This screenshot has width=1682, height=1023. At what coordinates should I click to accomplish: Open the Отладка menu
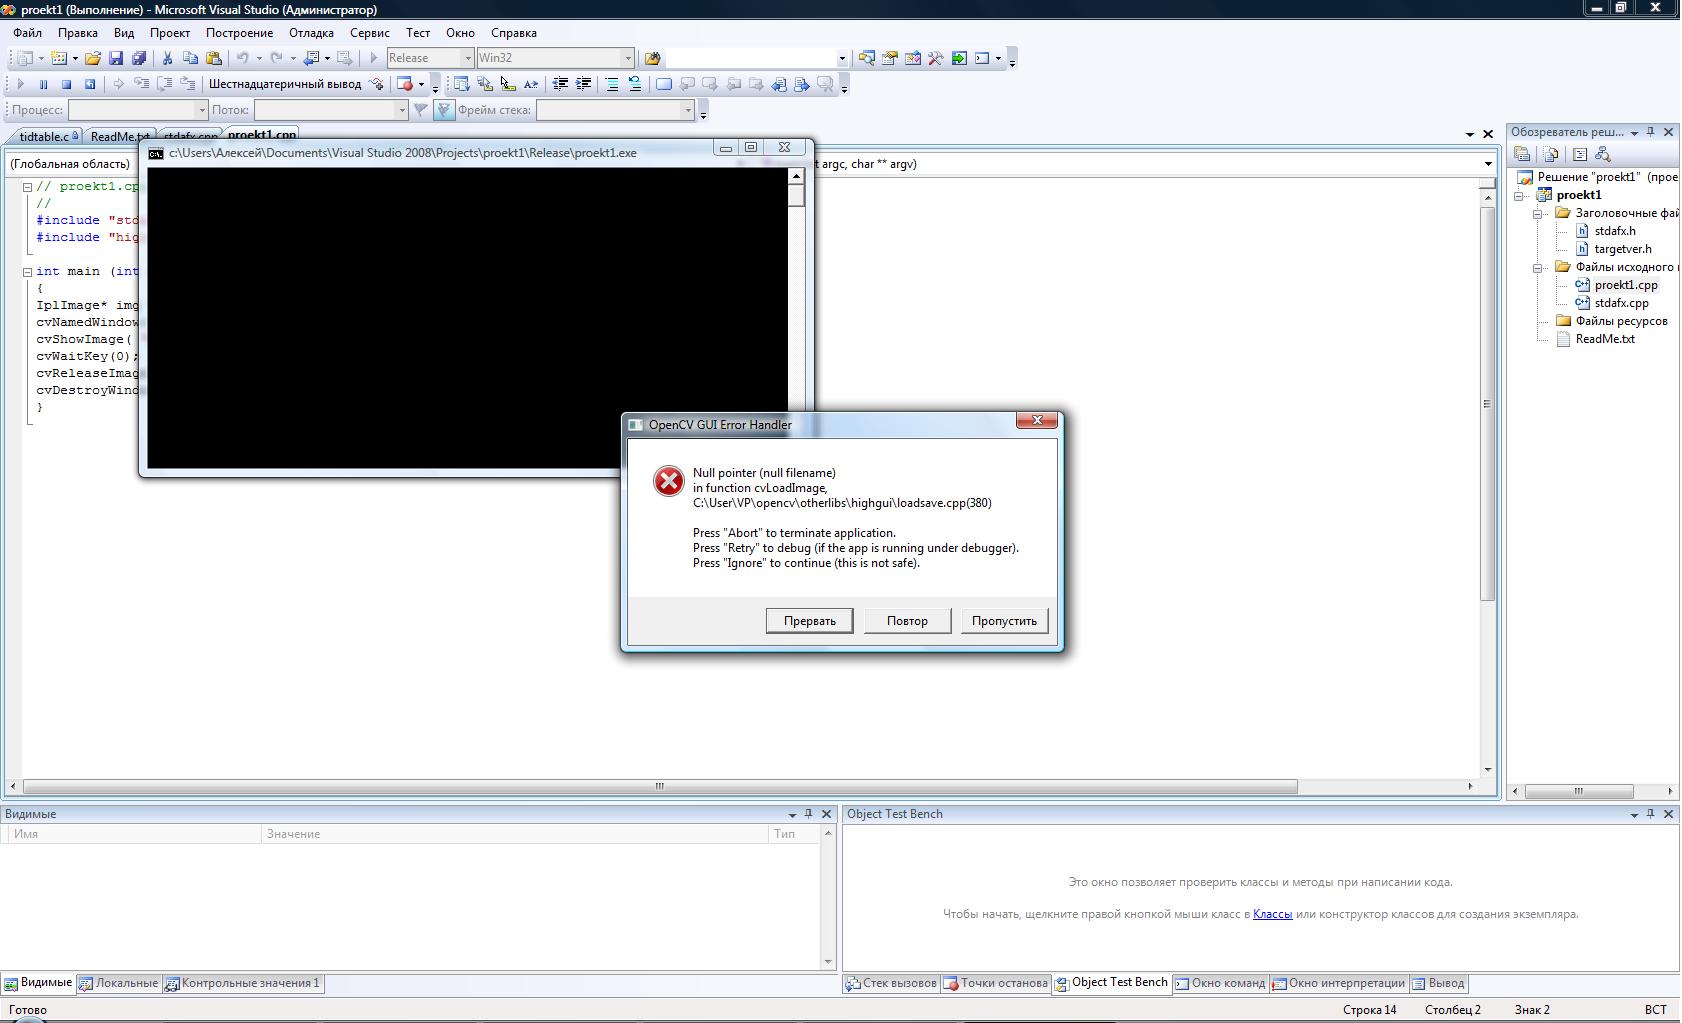[x=311, y=33]
